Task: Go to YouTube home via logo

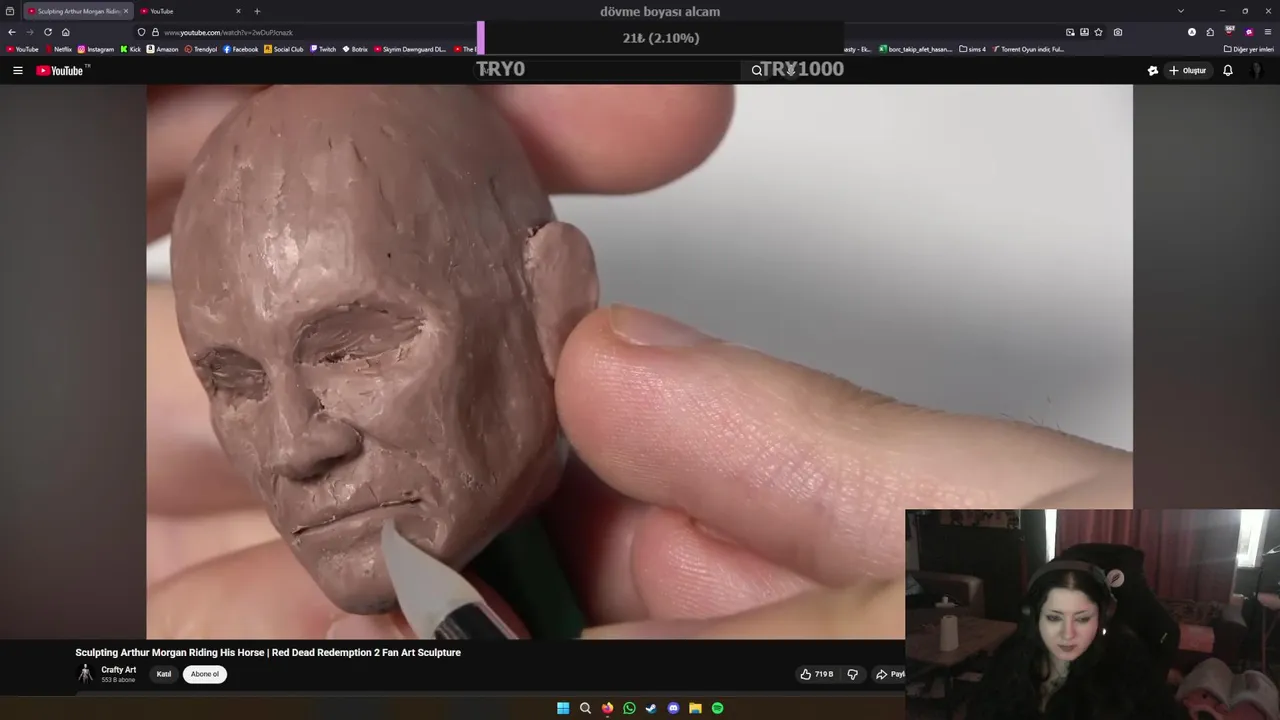Action: (62, 71)
